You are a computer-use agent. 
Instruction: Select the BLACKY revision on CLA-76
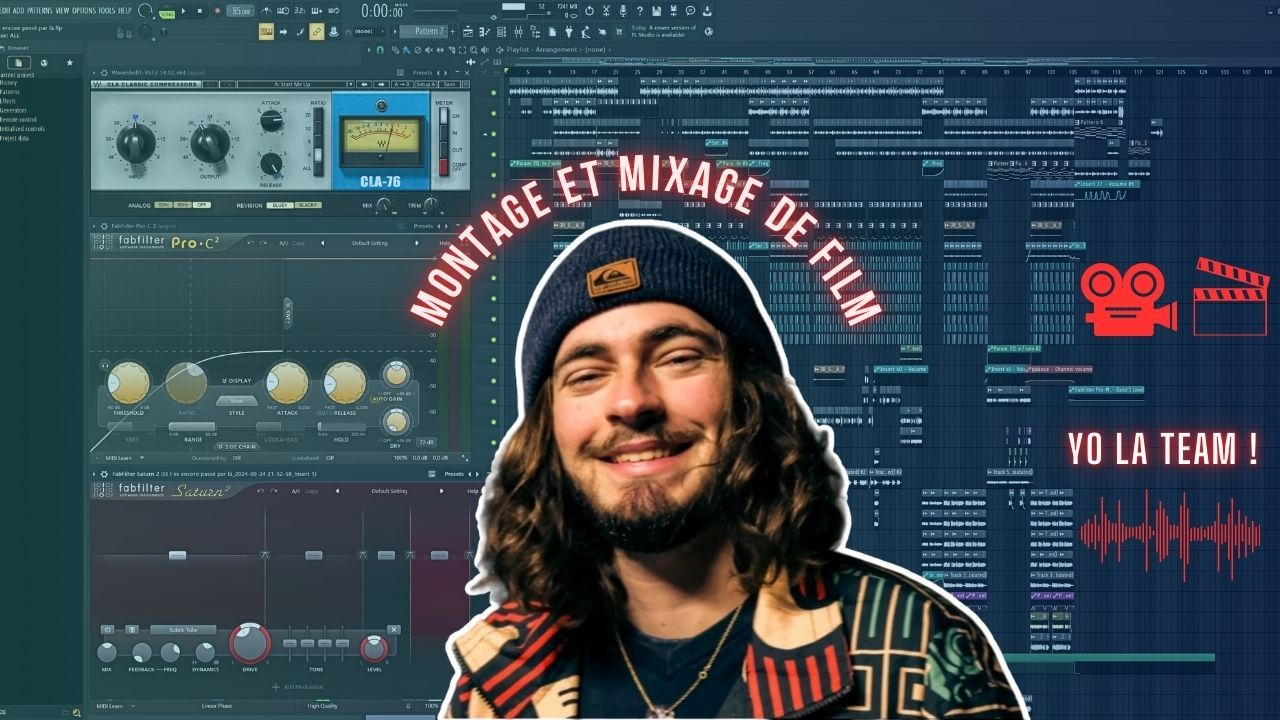click(x=308, y=205)
